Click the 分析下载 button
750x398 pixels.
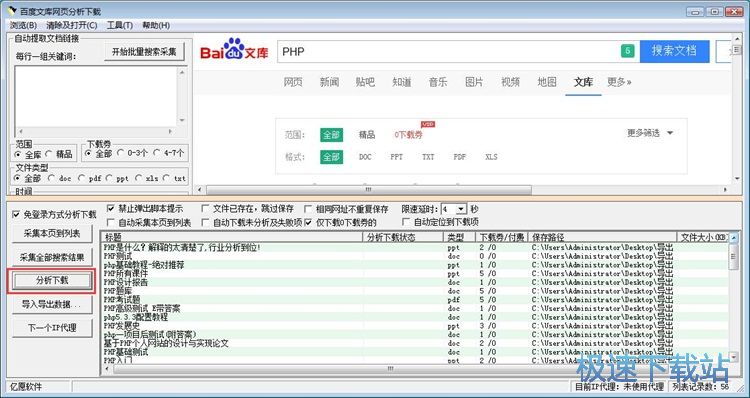[x=52, y=281]
